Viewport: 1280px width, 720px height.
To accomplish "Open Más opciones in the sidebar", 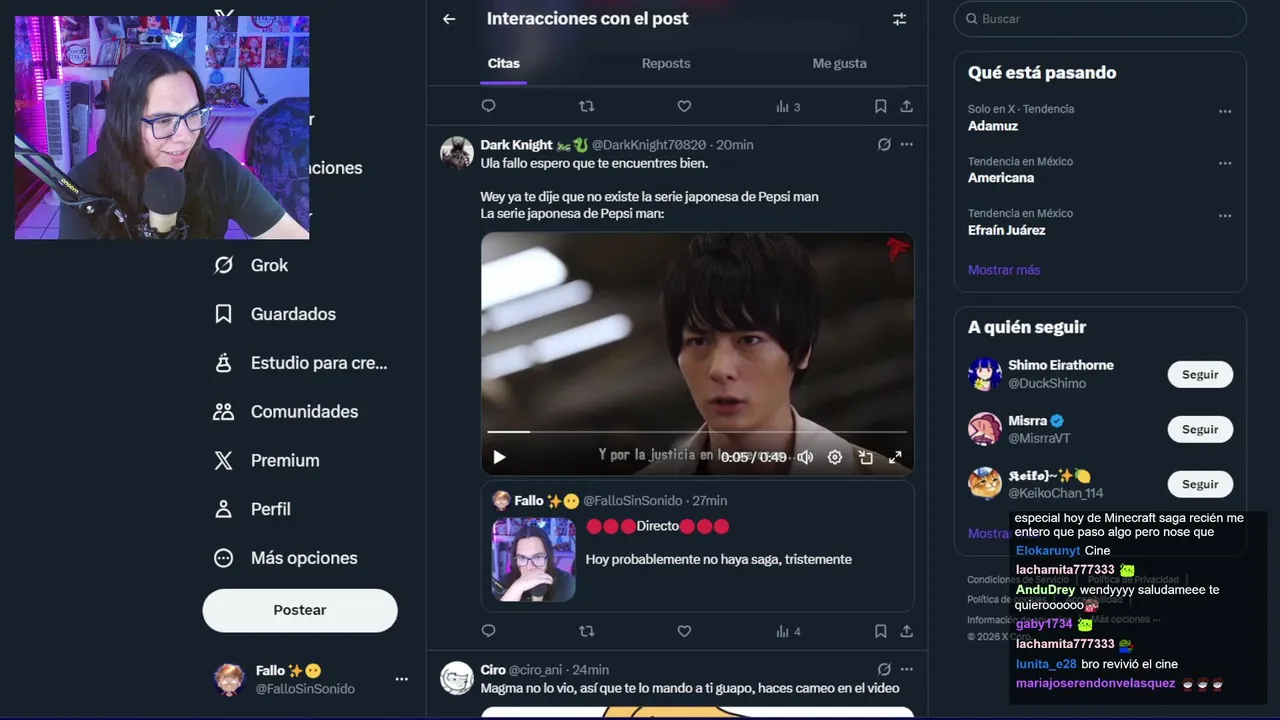I will (x=287, y=558).
